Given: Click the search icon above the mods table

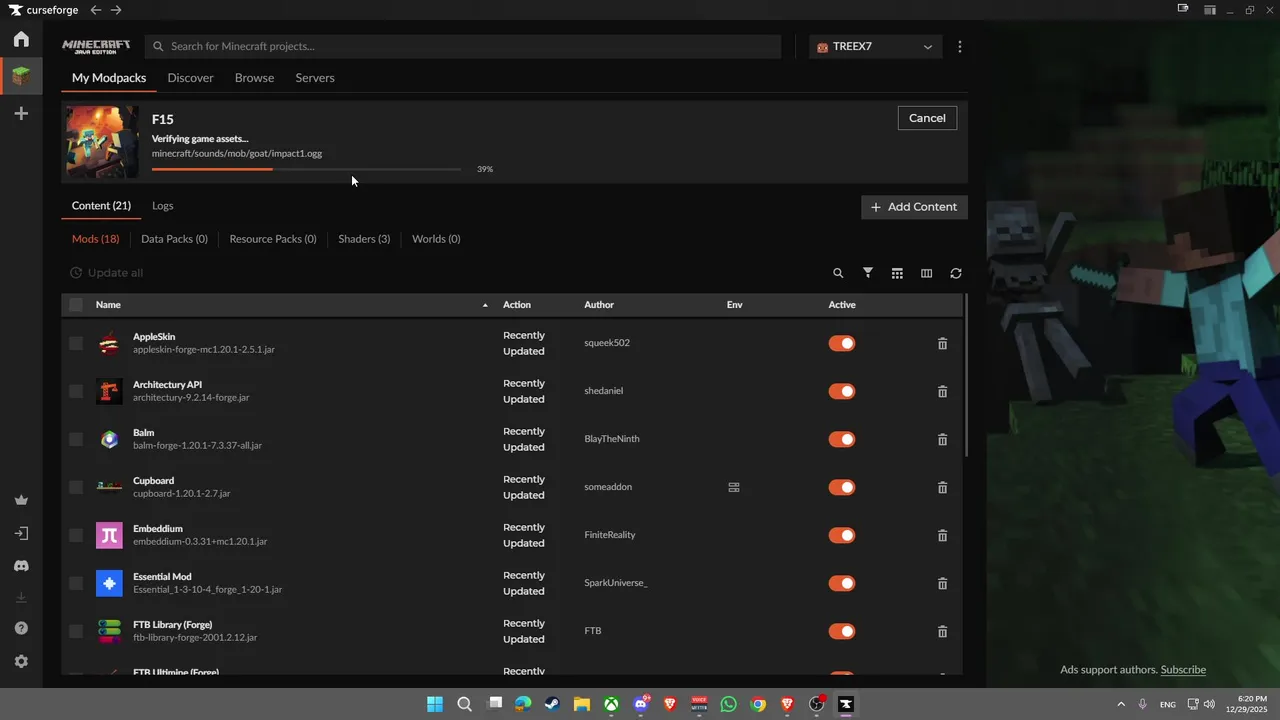Looking at the screenshot, I should [838, 273].
